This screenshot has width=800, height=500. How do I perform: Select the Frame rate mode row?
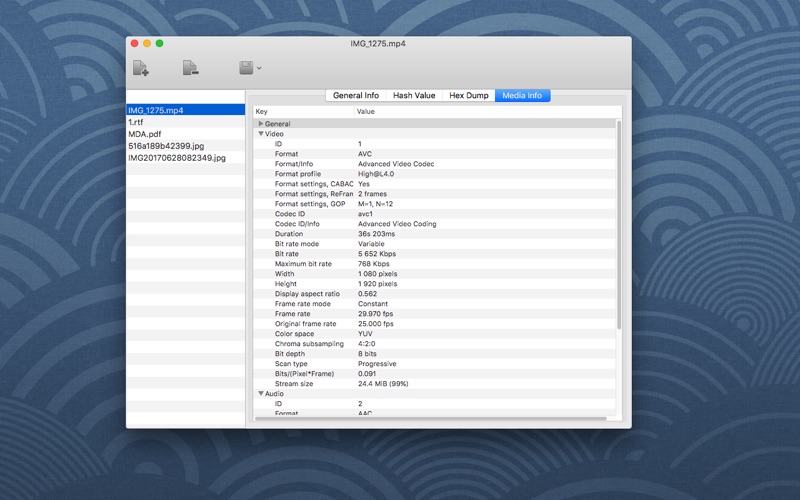click(x=435, y=304)
